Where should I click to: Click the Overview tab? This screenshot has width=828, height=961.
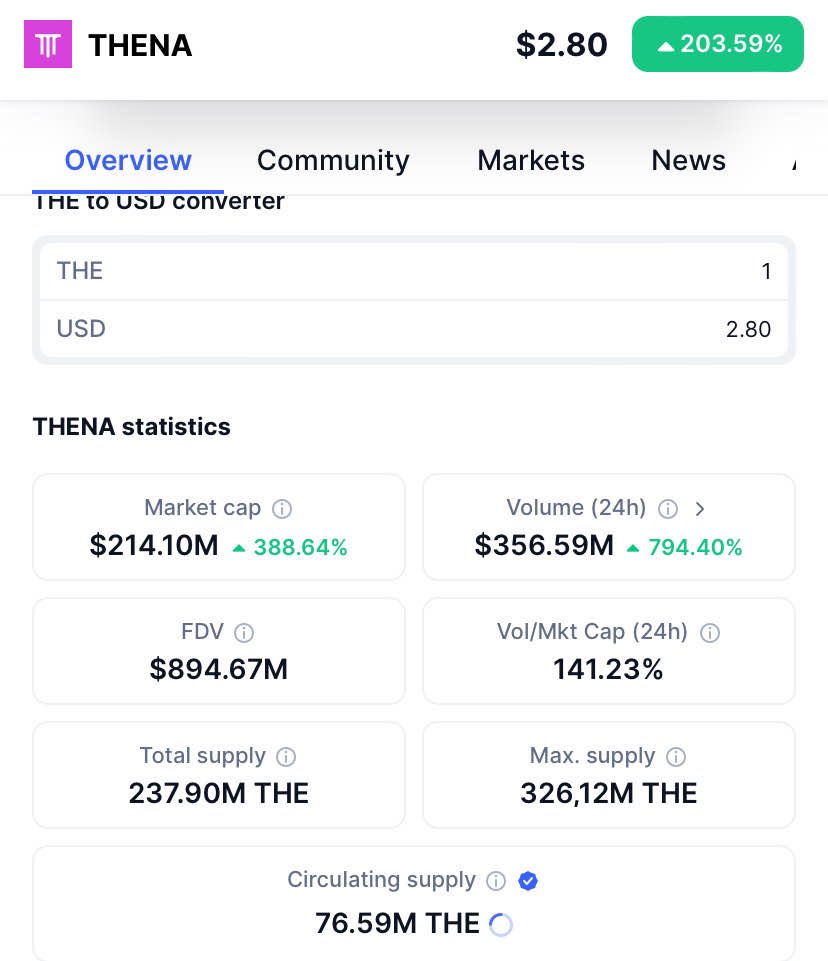click(128, 160)
